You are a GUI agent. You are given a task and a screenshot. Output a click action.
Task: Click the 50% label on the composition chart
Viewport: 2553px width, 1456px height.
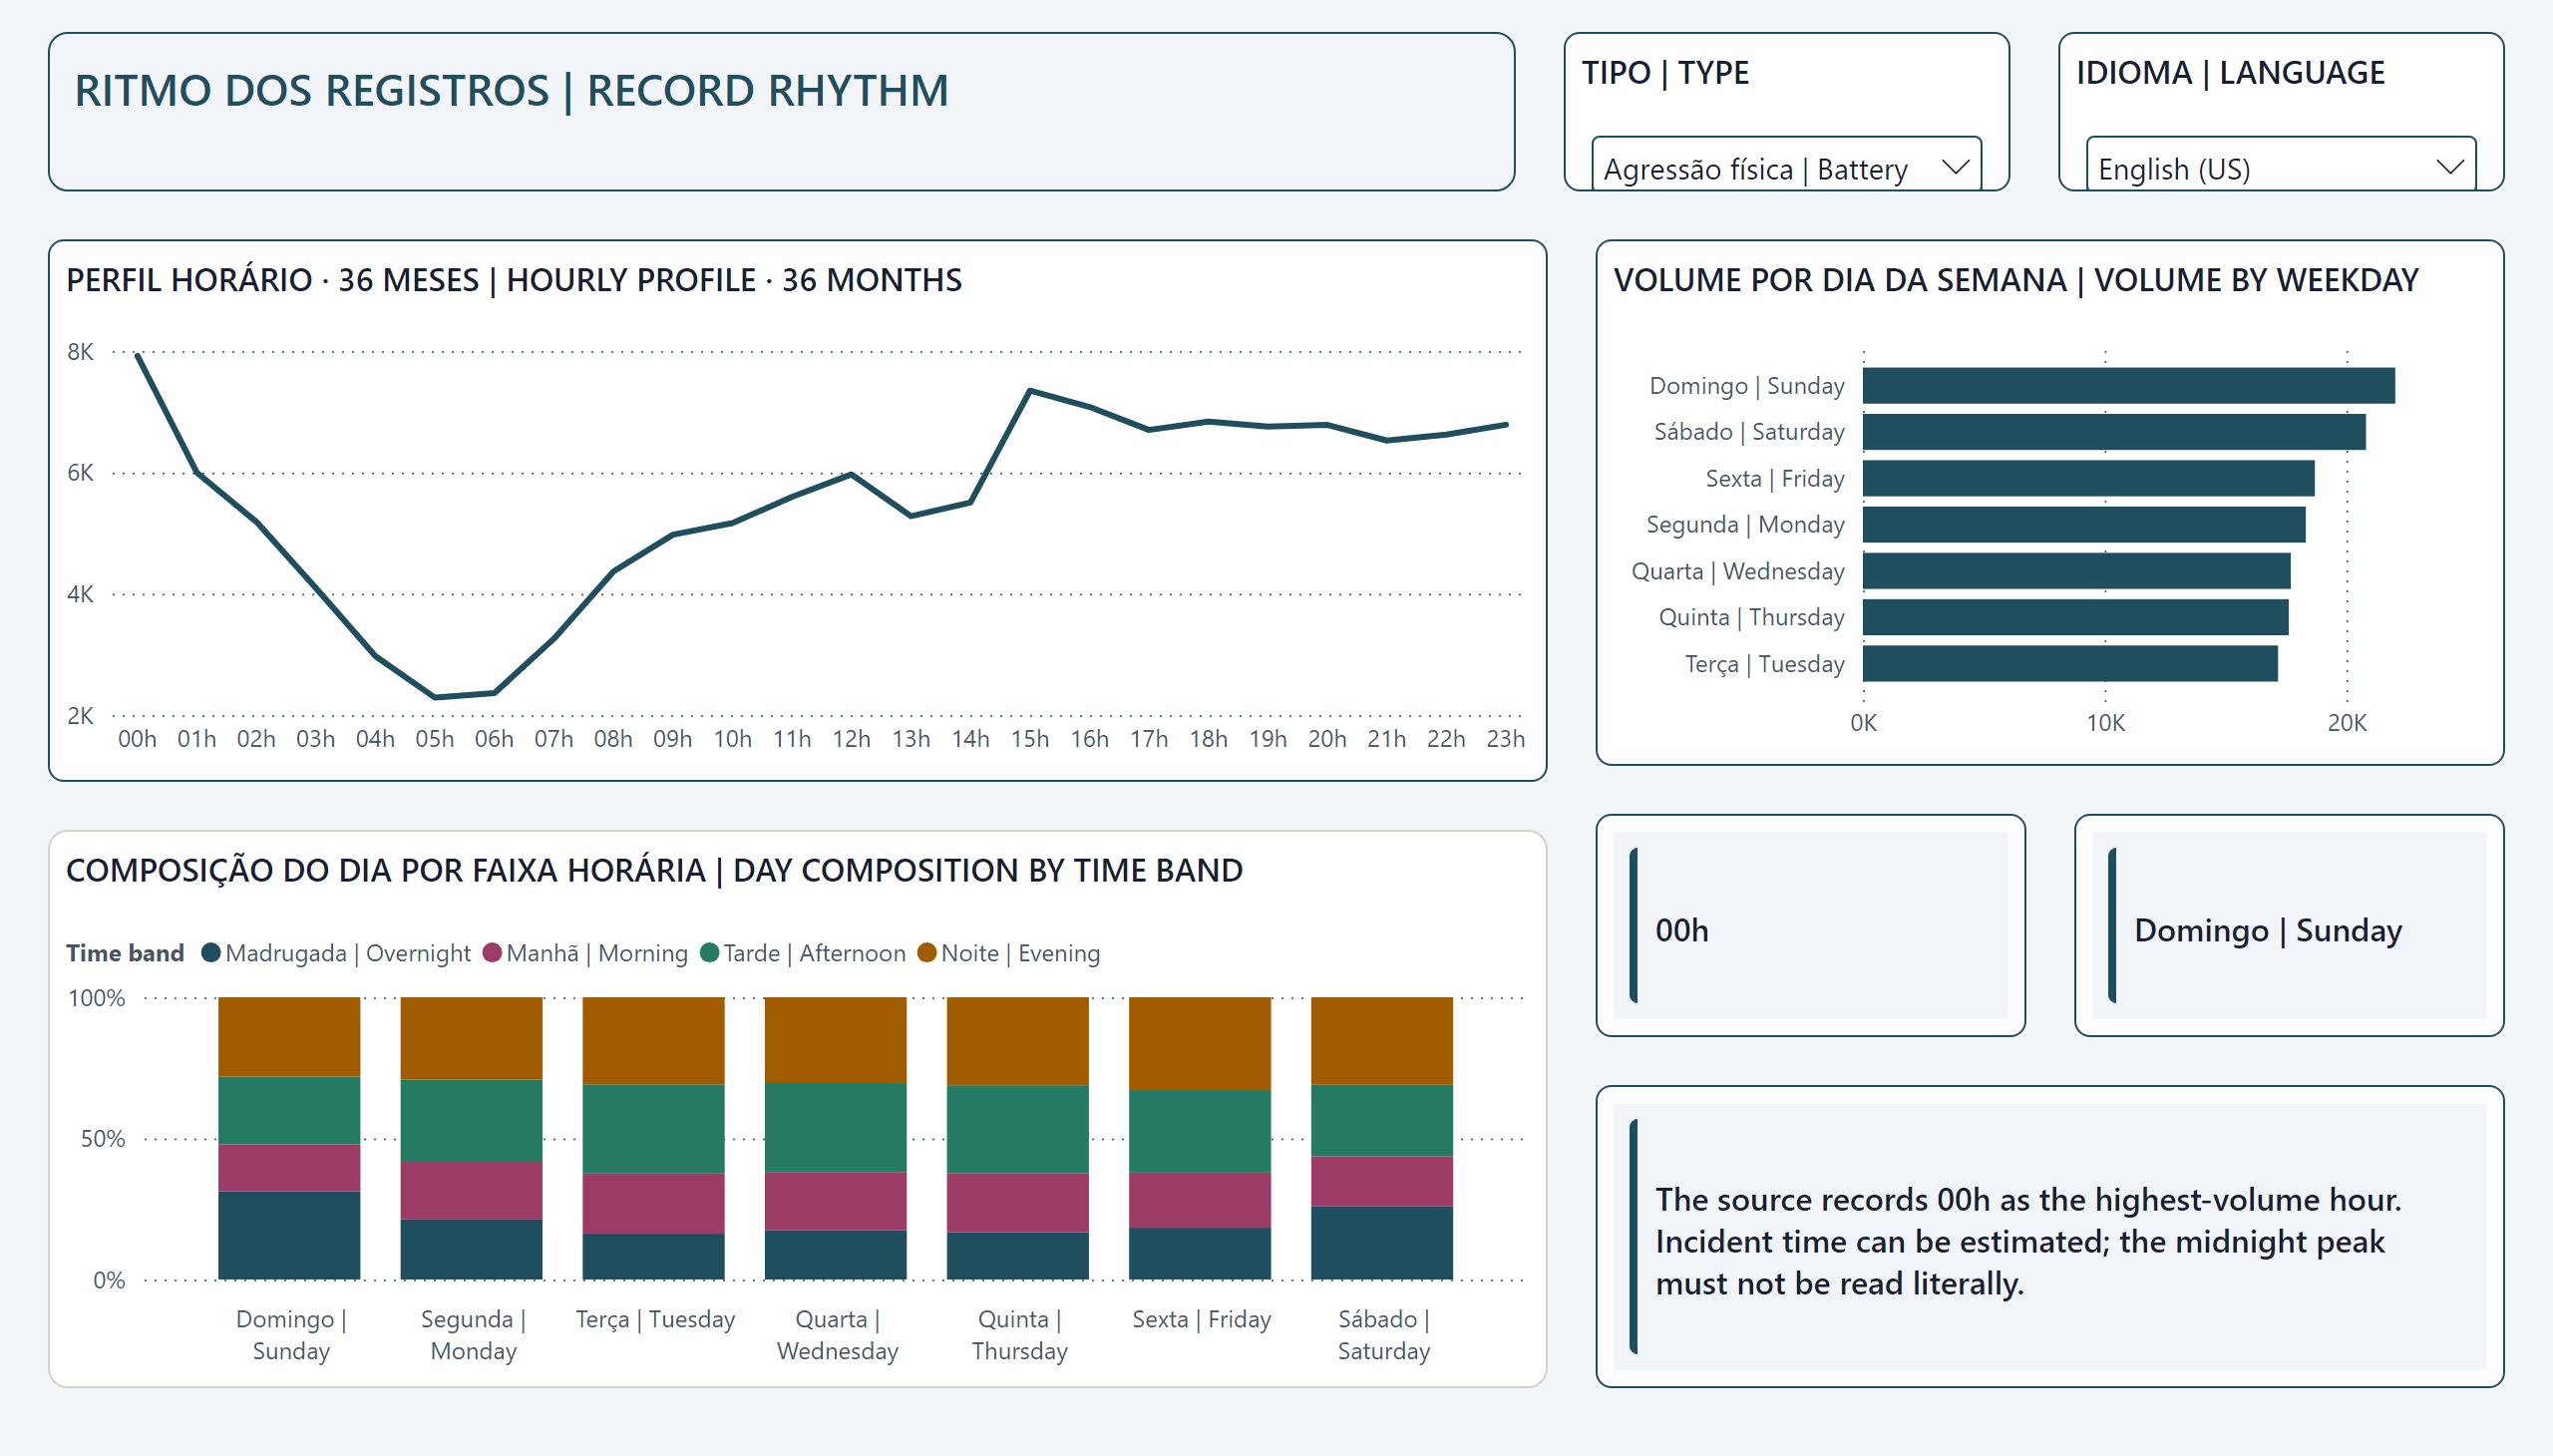[103, 1139]
